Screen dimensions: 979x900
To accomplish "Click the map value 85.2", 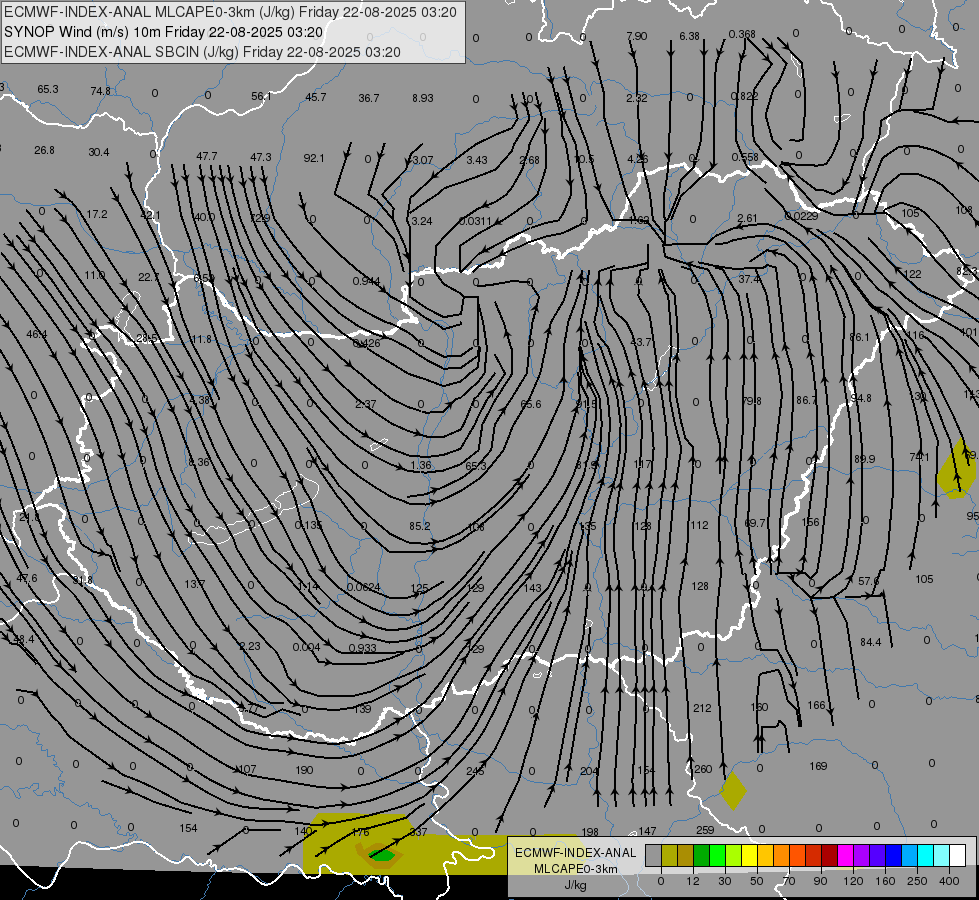I will pos(420,526).
